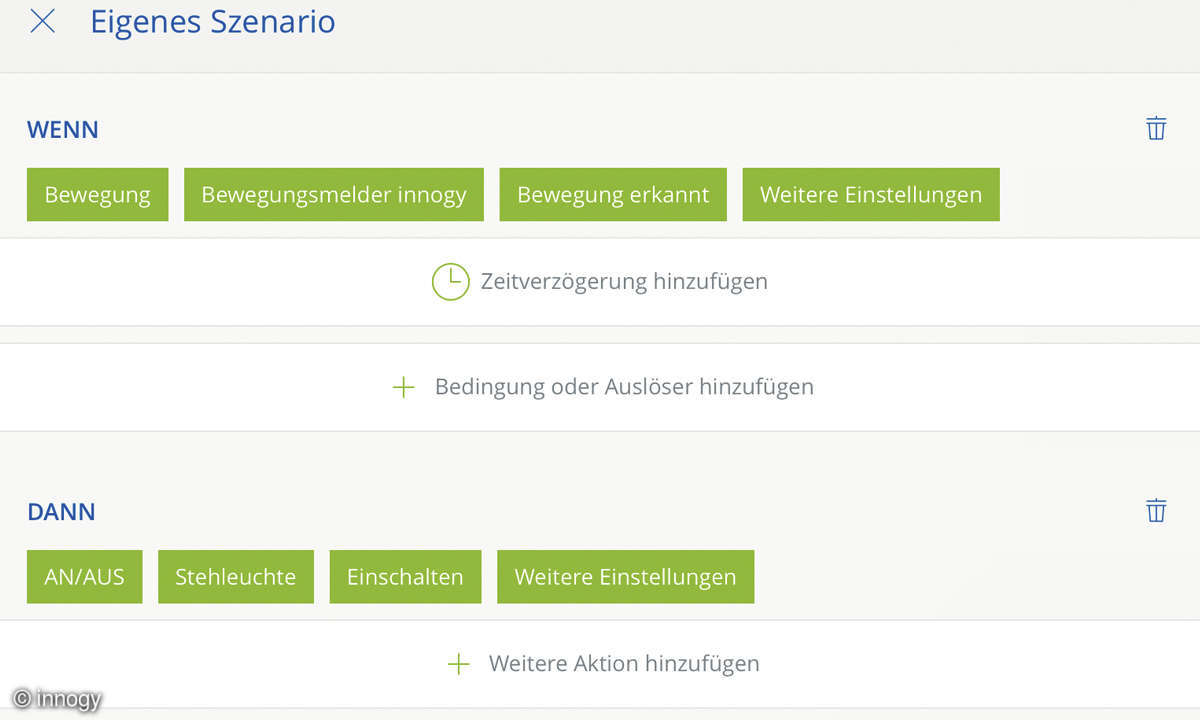Click the WENN section heading

point(63,130)
